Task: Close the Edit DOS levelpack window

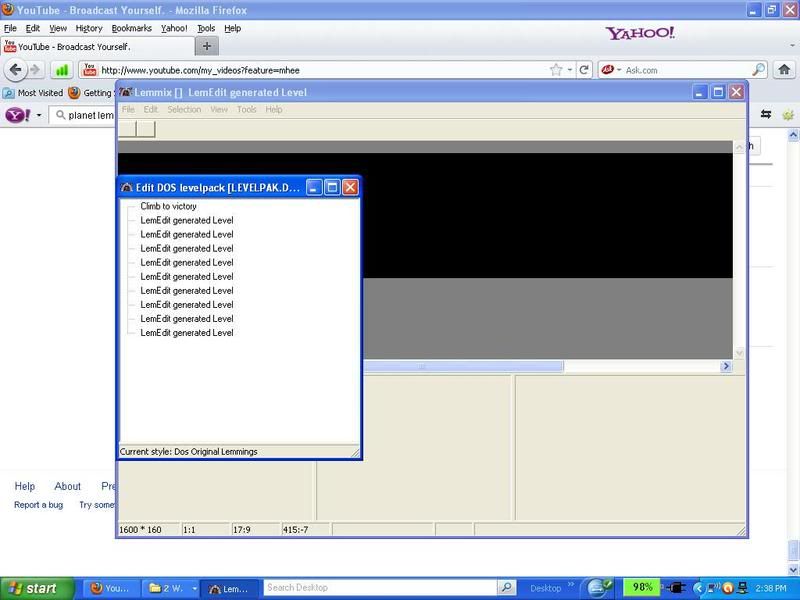Action: pos(350,187)
